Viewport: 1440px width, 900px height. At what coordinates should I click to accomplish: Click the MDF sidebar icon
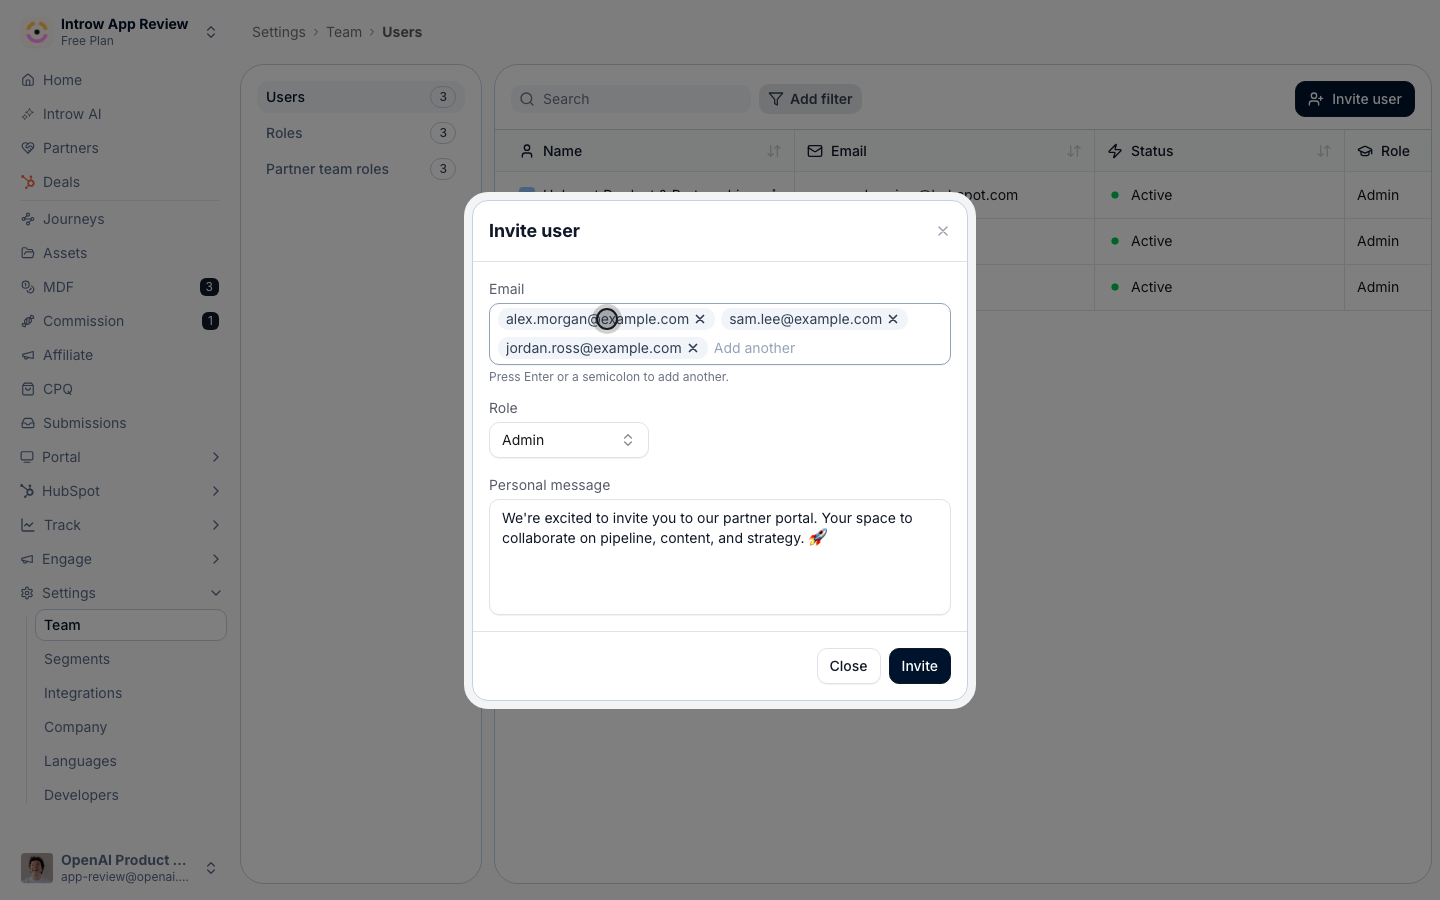[x=28, y=287]
